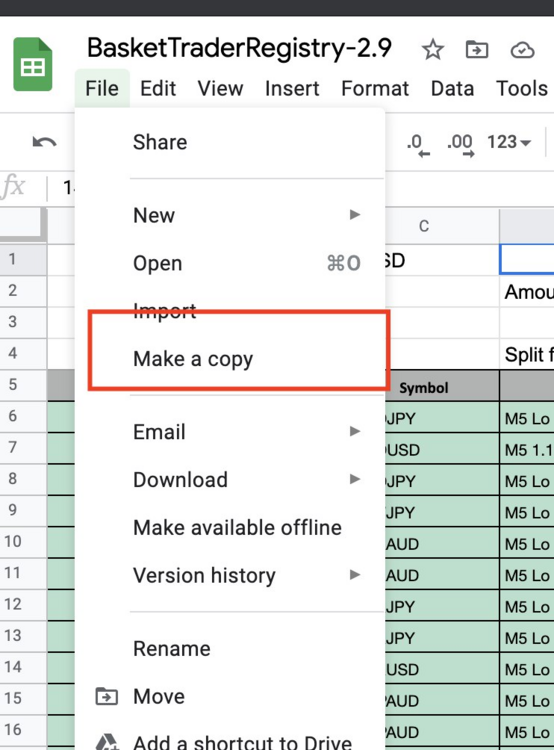Screen dimensions: 554x750
Task: Choose Rename in the File menu
Action: 230,649
